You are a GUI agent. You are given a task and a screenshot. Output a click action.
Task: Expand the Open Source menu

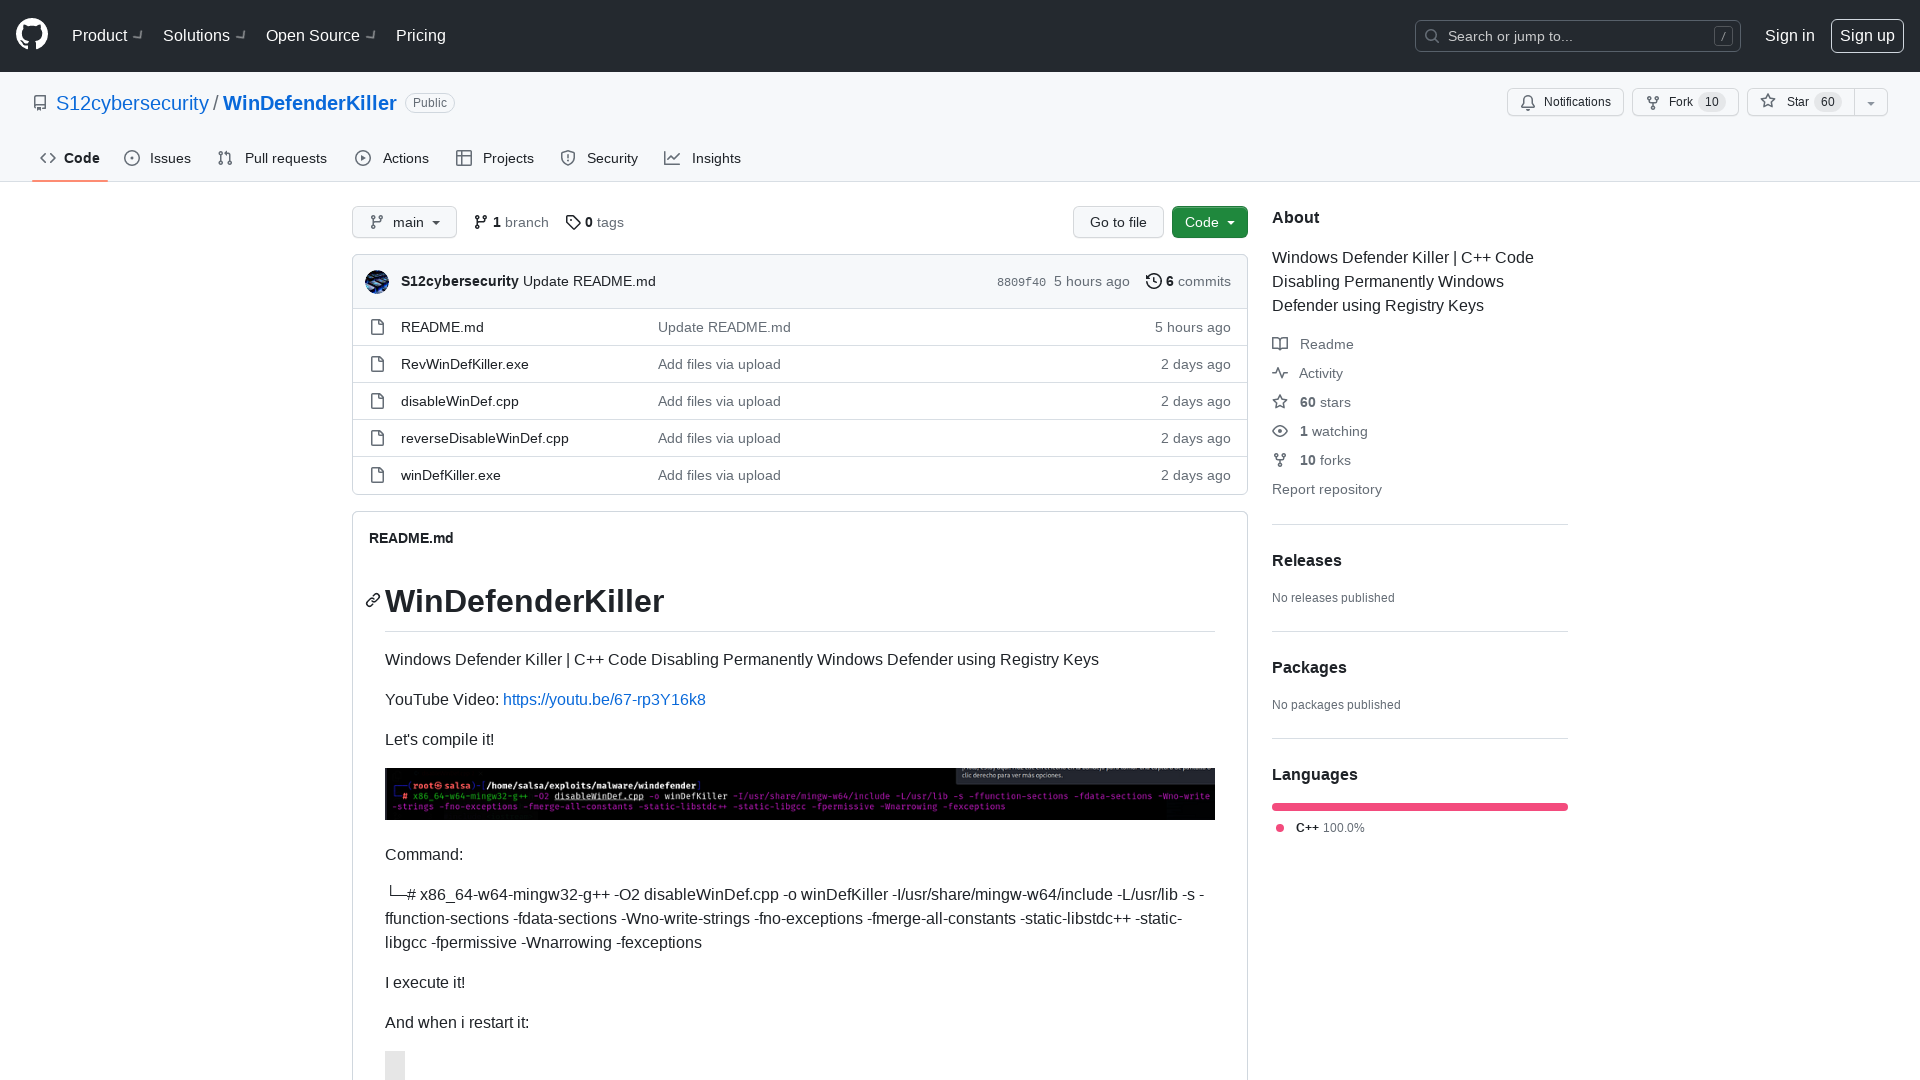click(321, 35)
